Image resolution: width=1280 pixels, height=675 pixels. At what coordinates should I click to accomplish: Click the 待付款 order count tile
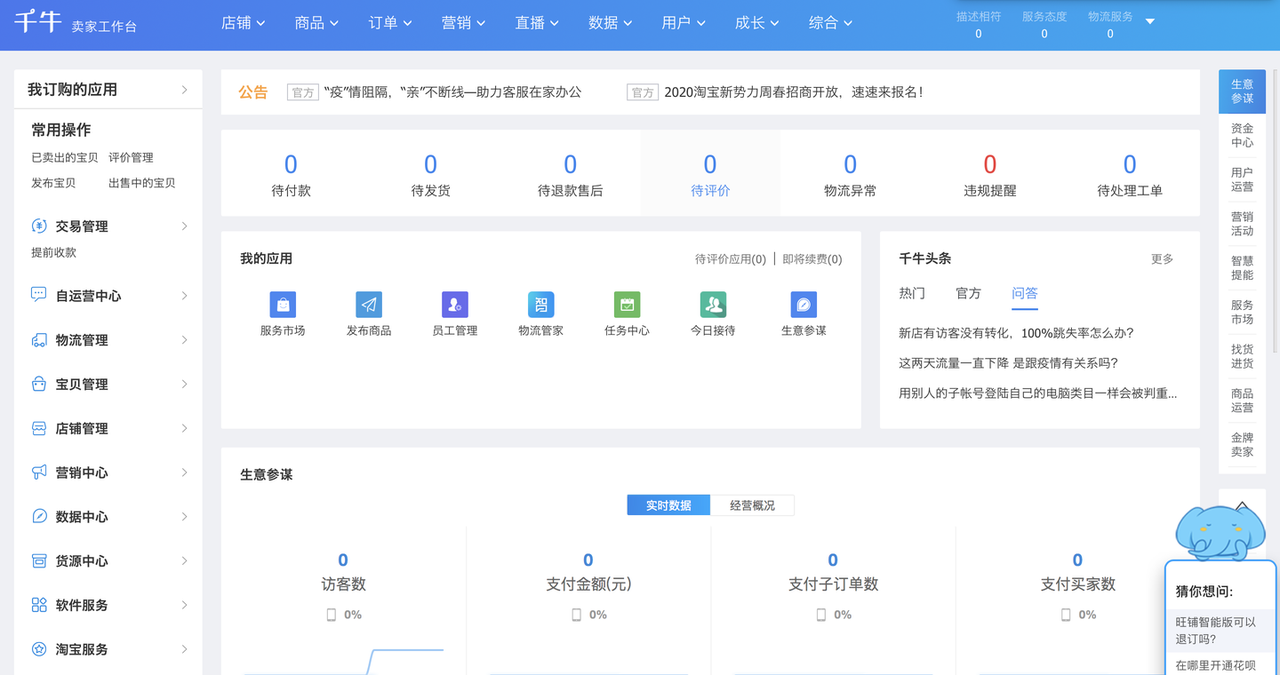(x=290, y=174)
